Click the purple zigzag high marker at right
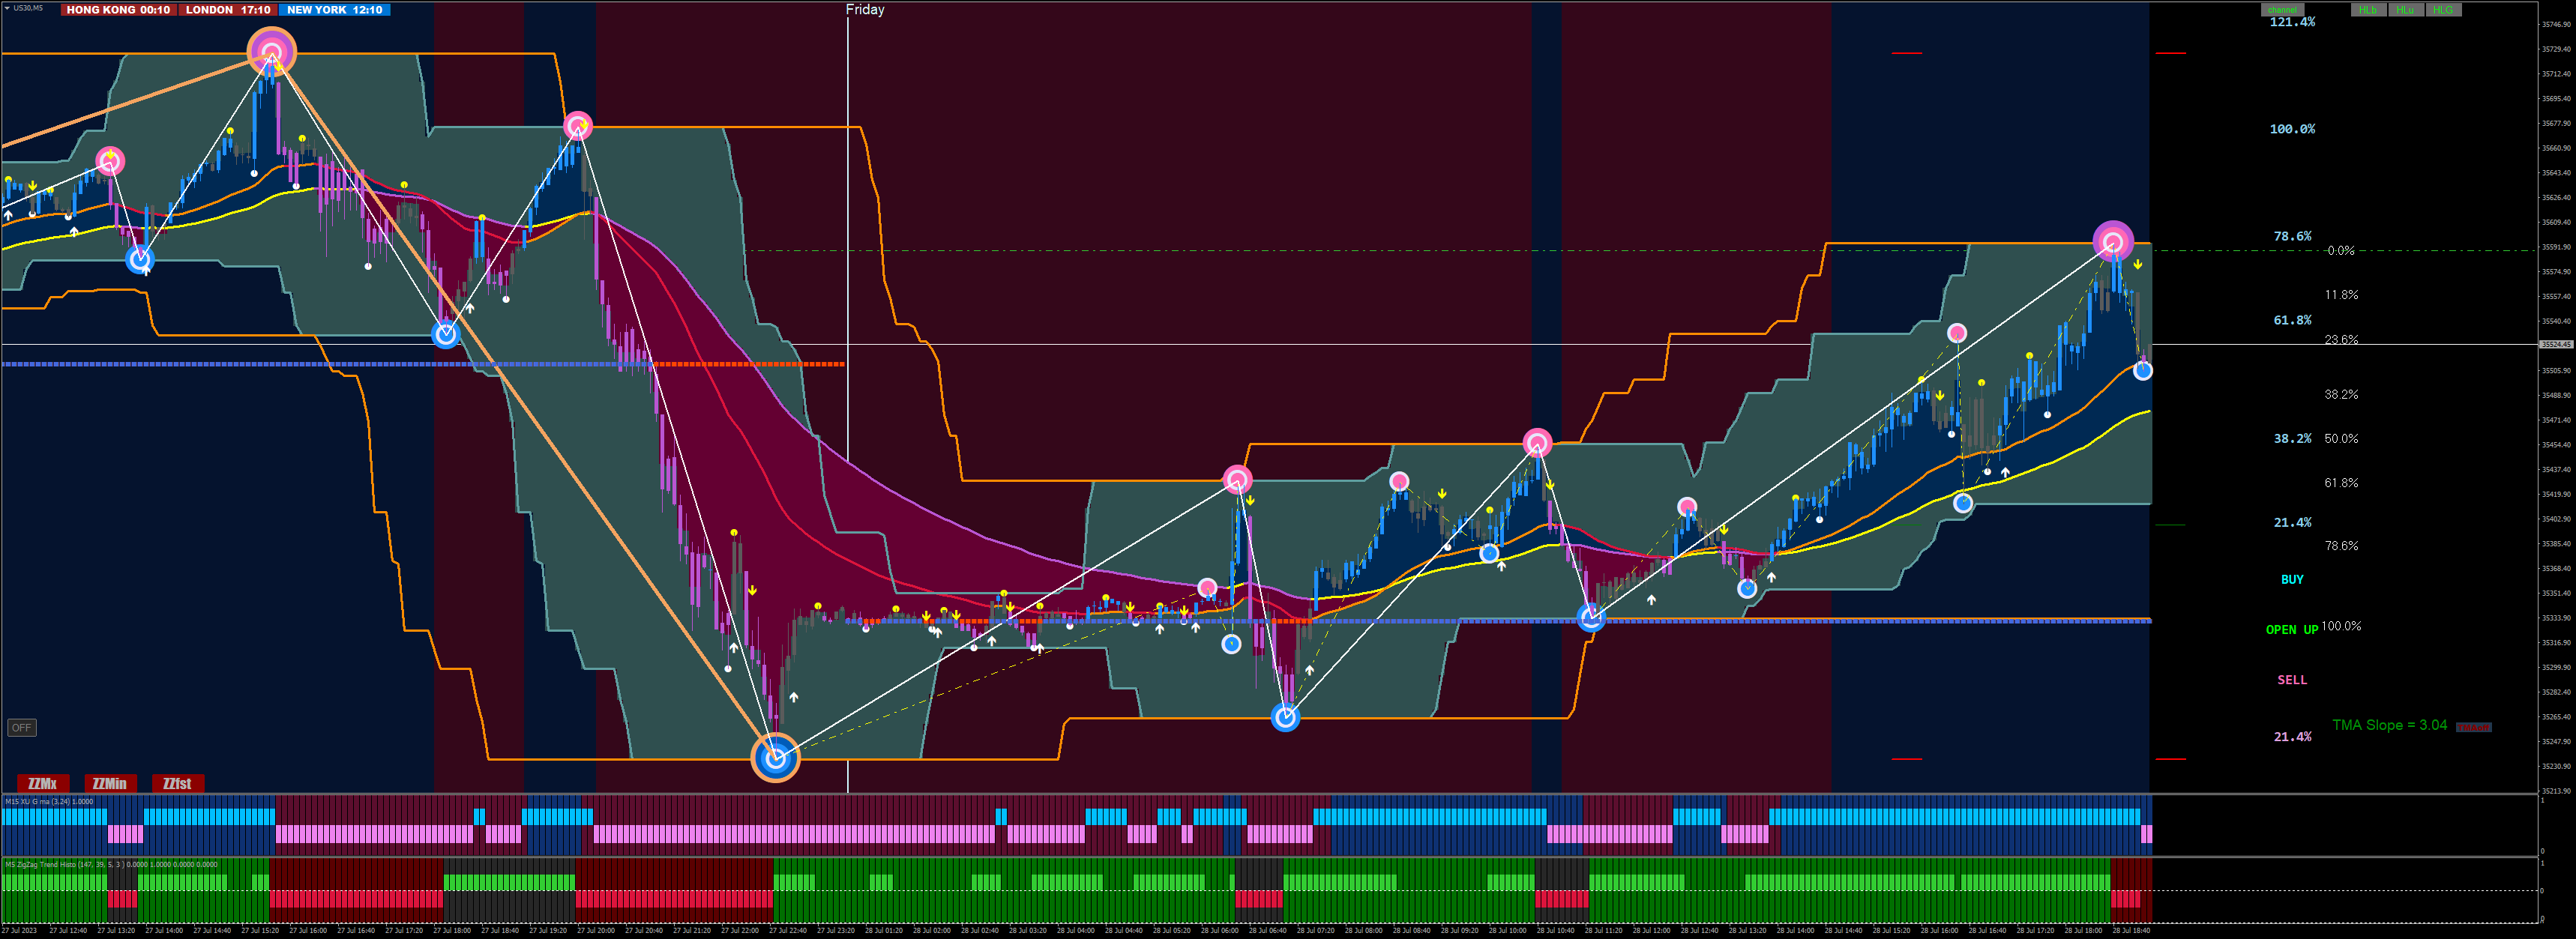Image resolution: width=2576 pixels, height=939 pixels. (2113, 241)
